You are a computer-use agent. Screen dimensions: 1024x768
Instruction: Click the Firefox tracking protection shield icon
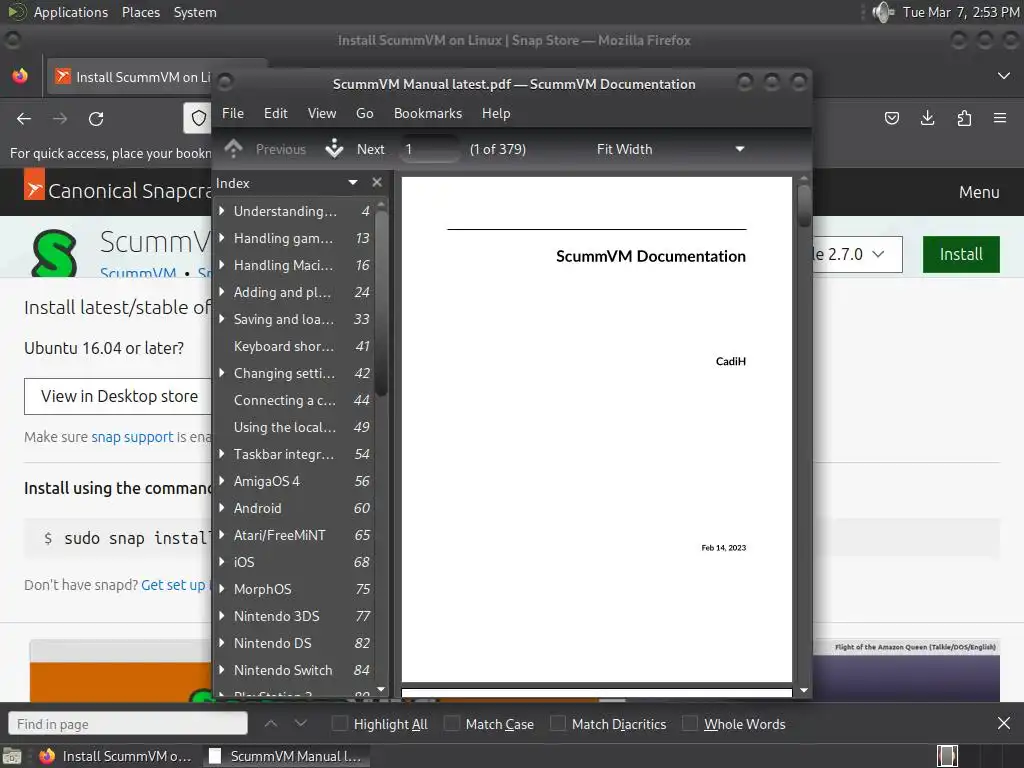coord(199,118)
